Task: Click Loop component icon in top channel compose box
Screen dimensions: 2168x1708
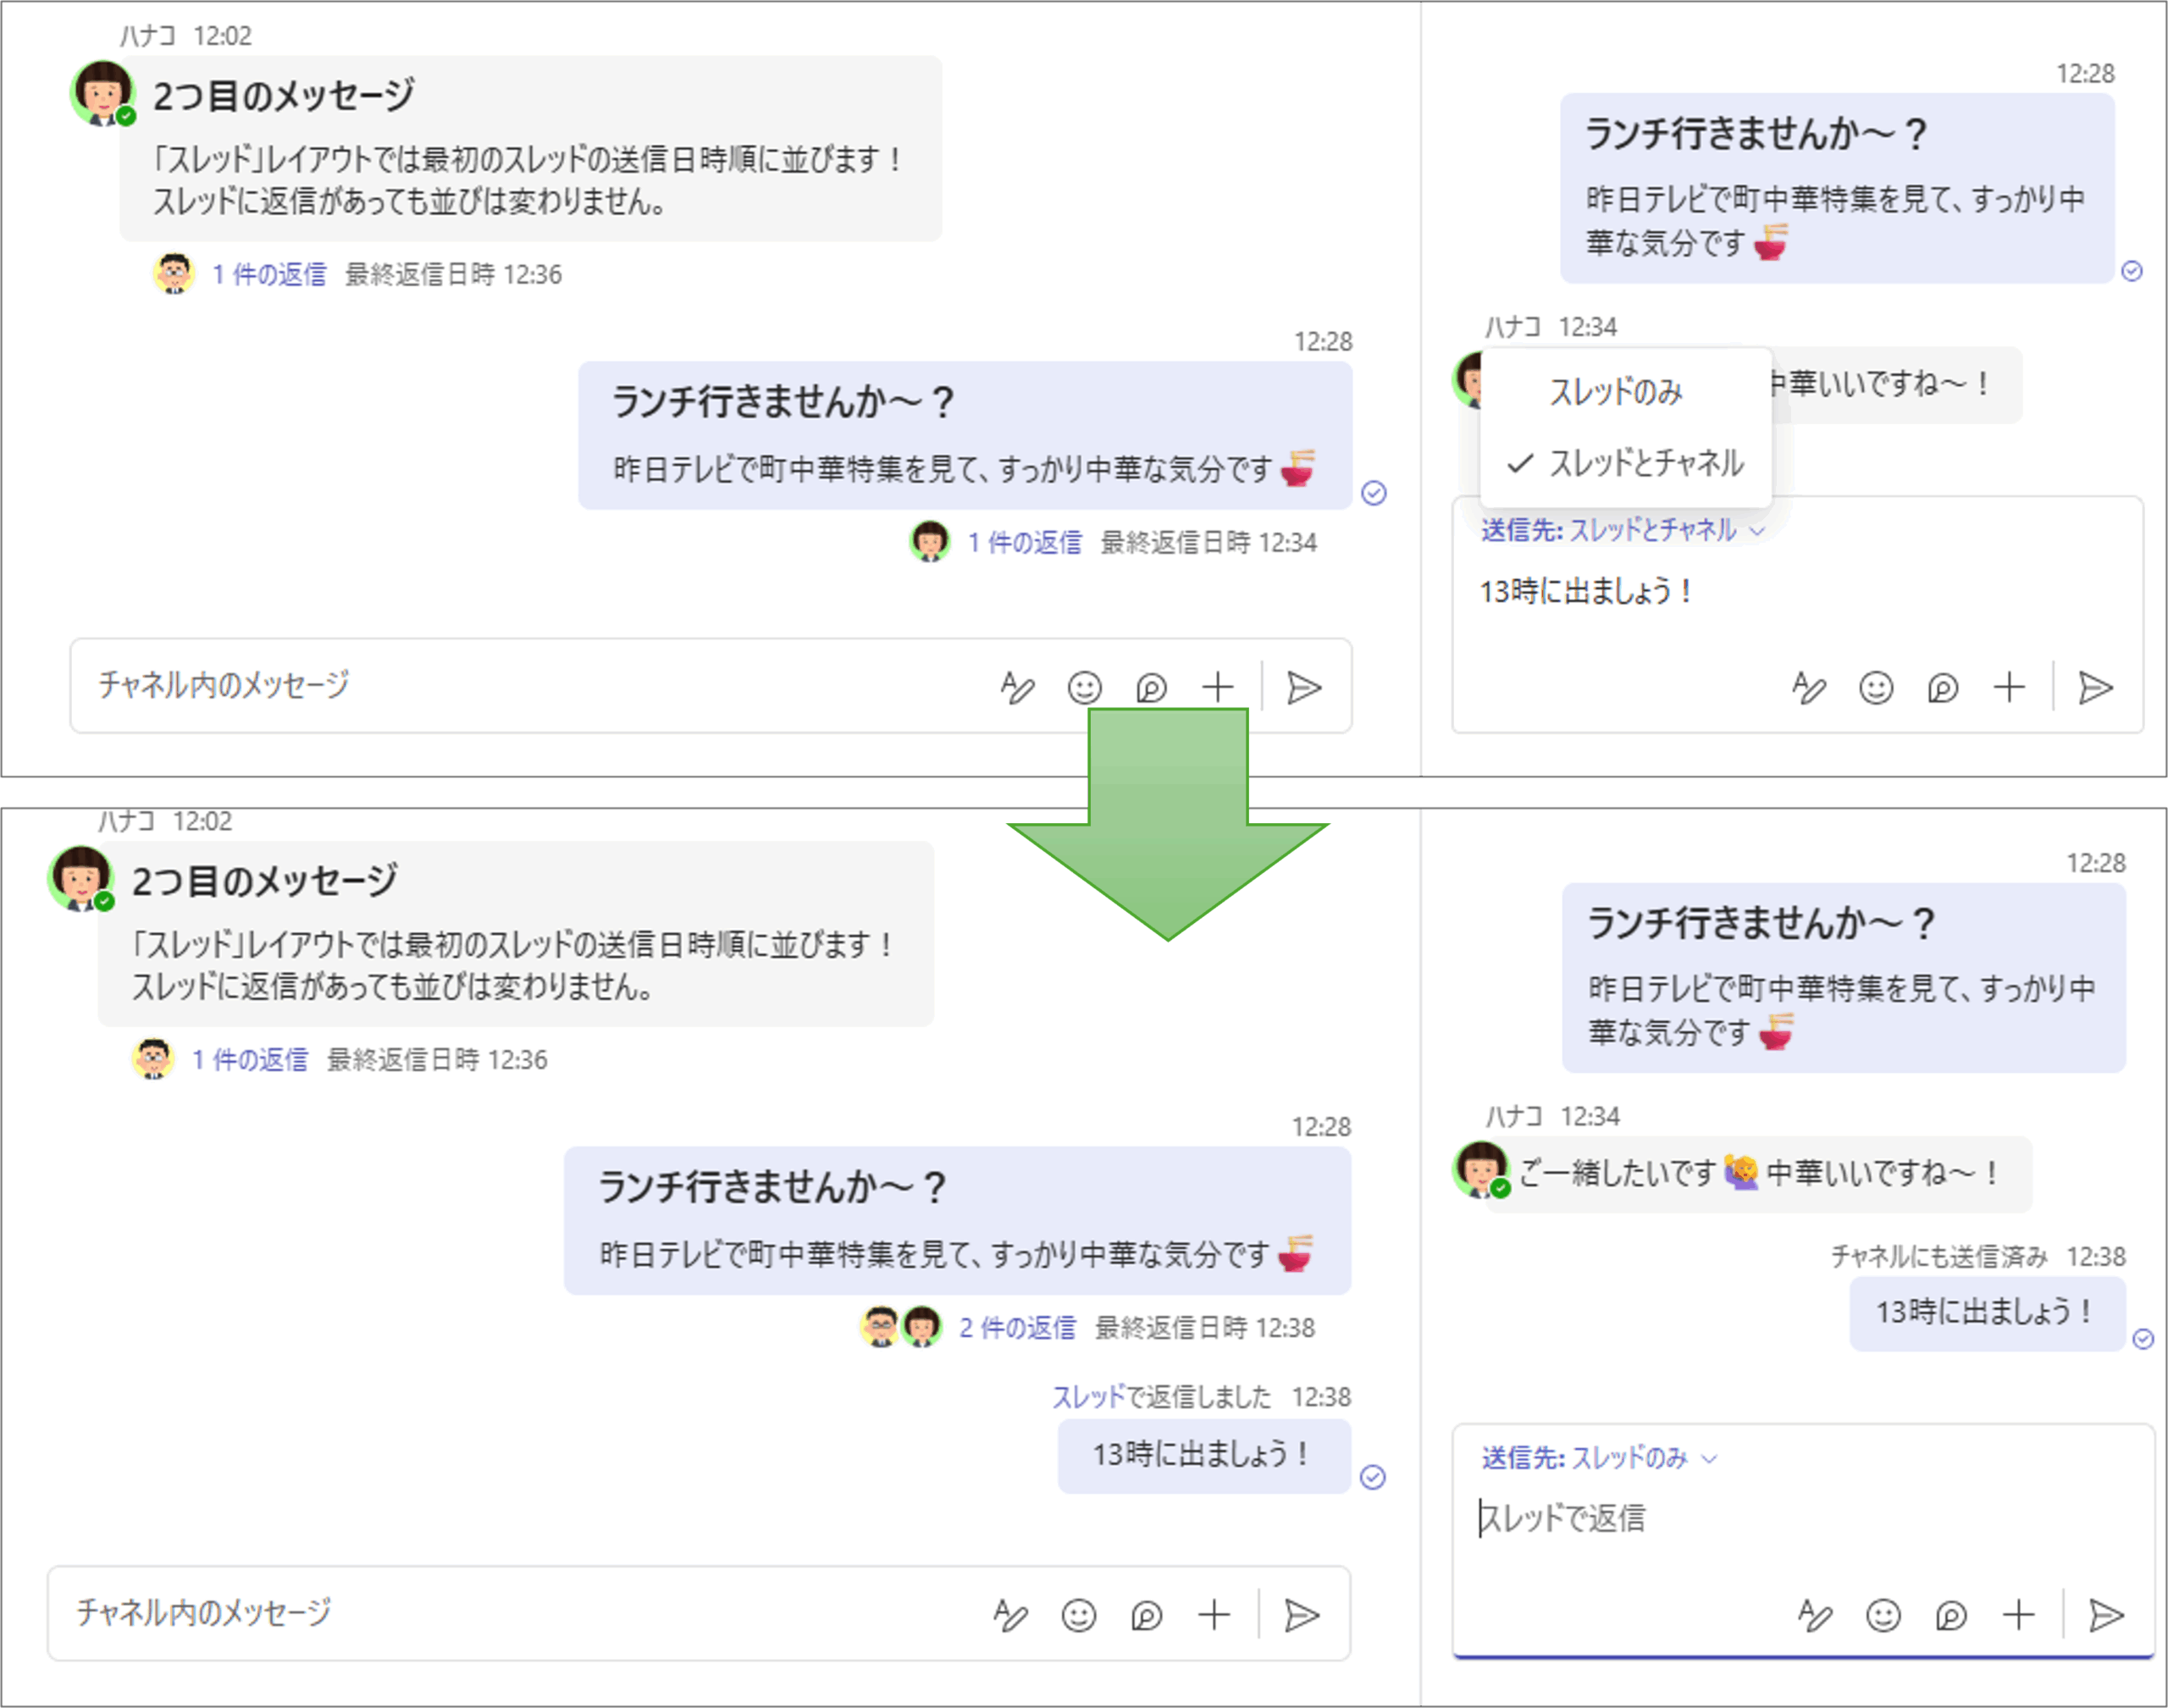Action: click(x=1151, y=688)
